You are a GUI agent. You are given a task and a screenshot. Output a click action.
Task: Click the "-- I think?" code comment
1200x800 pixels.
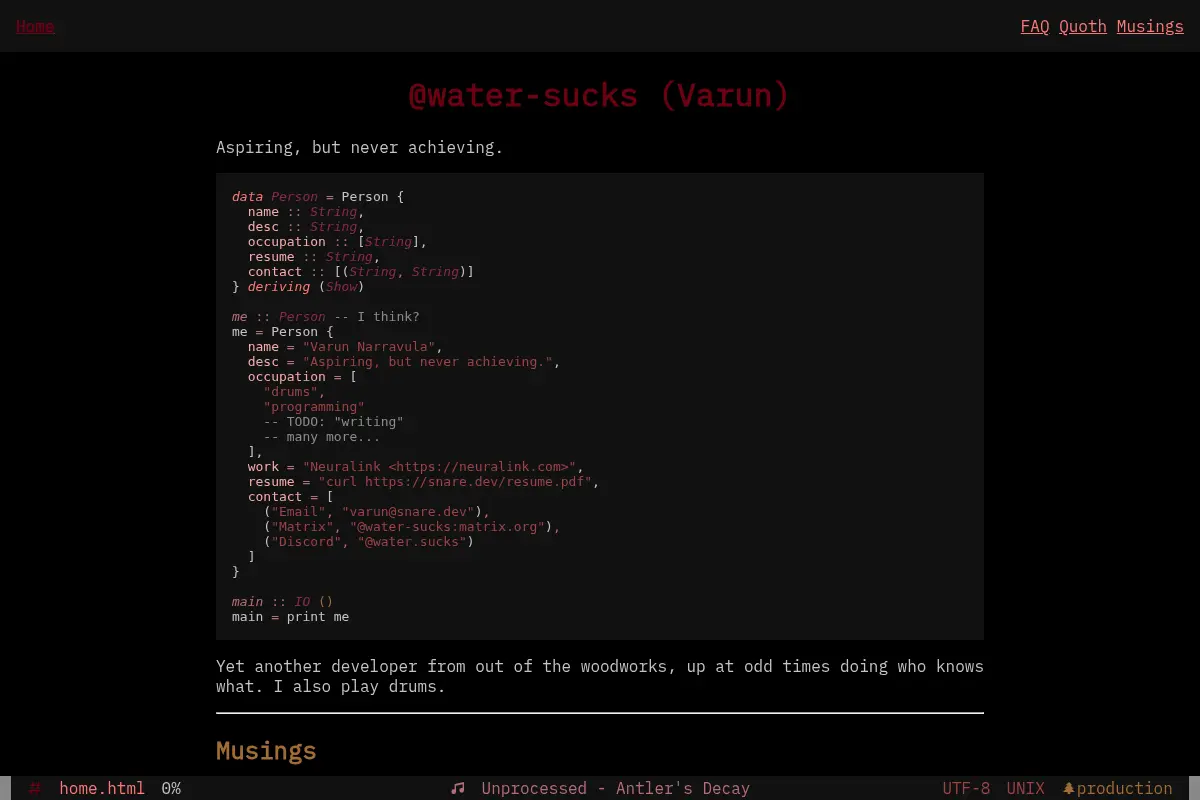point(377,317)
